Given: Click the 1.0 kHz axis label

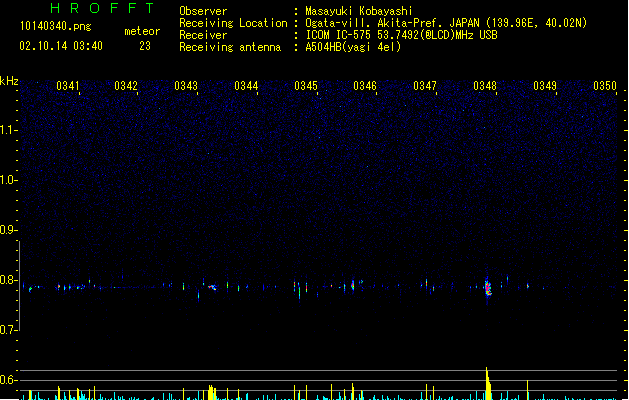Looking at the screenshot, I should (8, 180).
